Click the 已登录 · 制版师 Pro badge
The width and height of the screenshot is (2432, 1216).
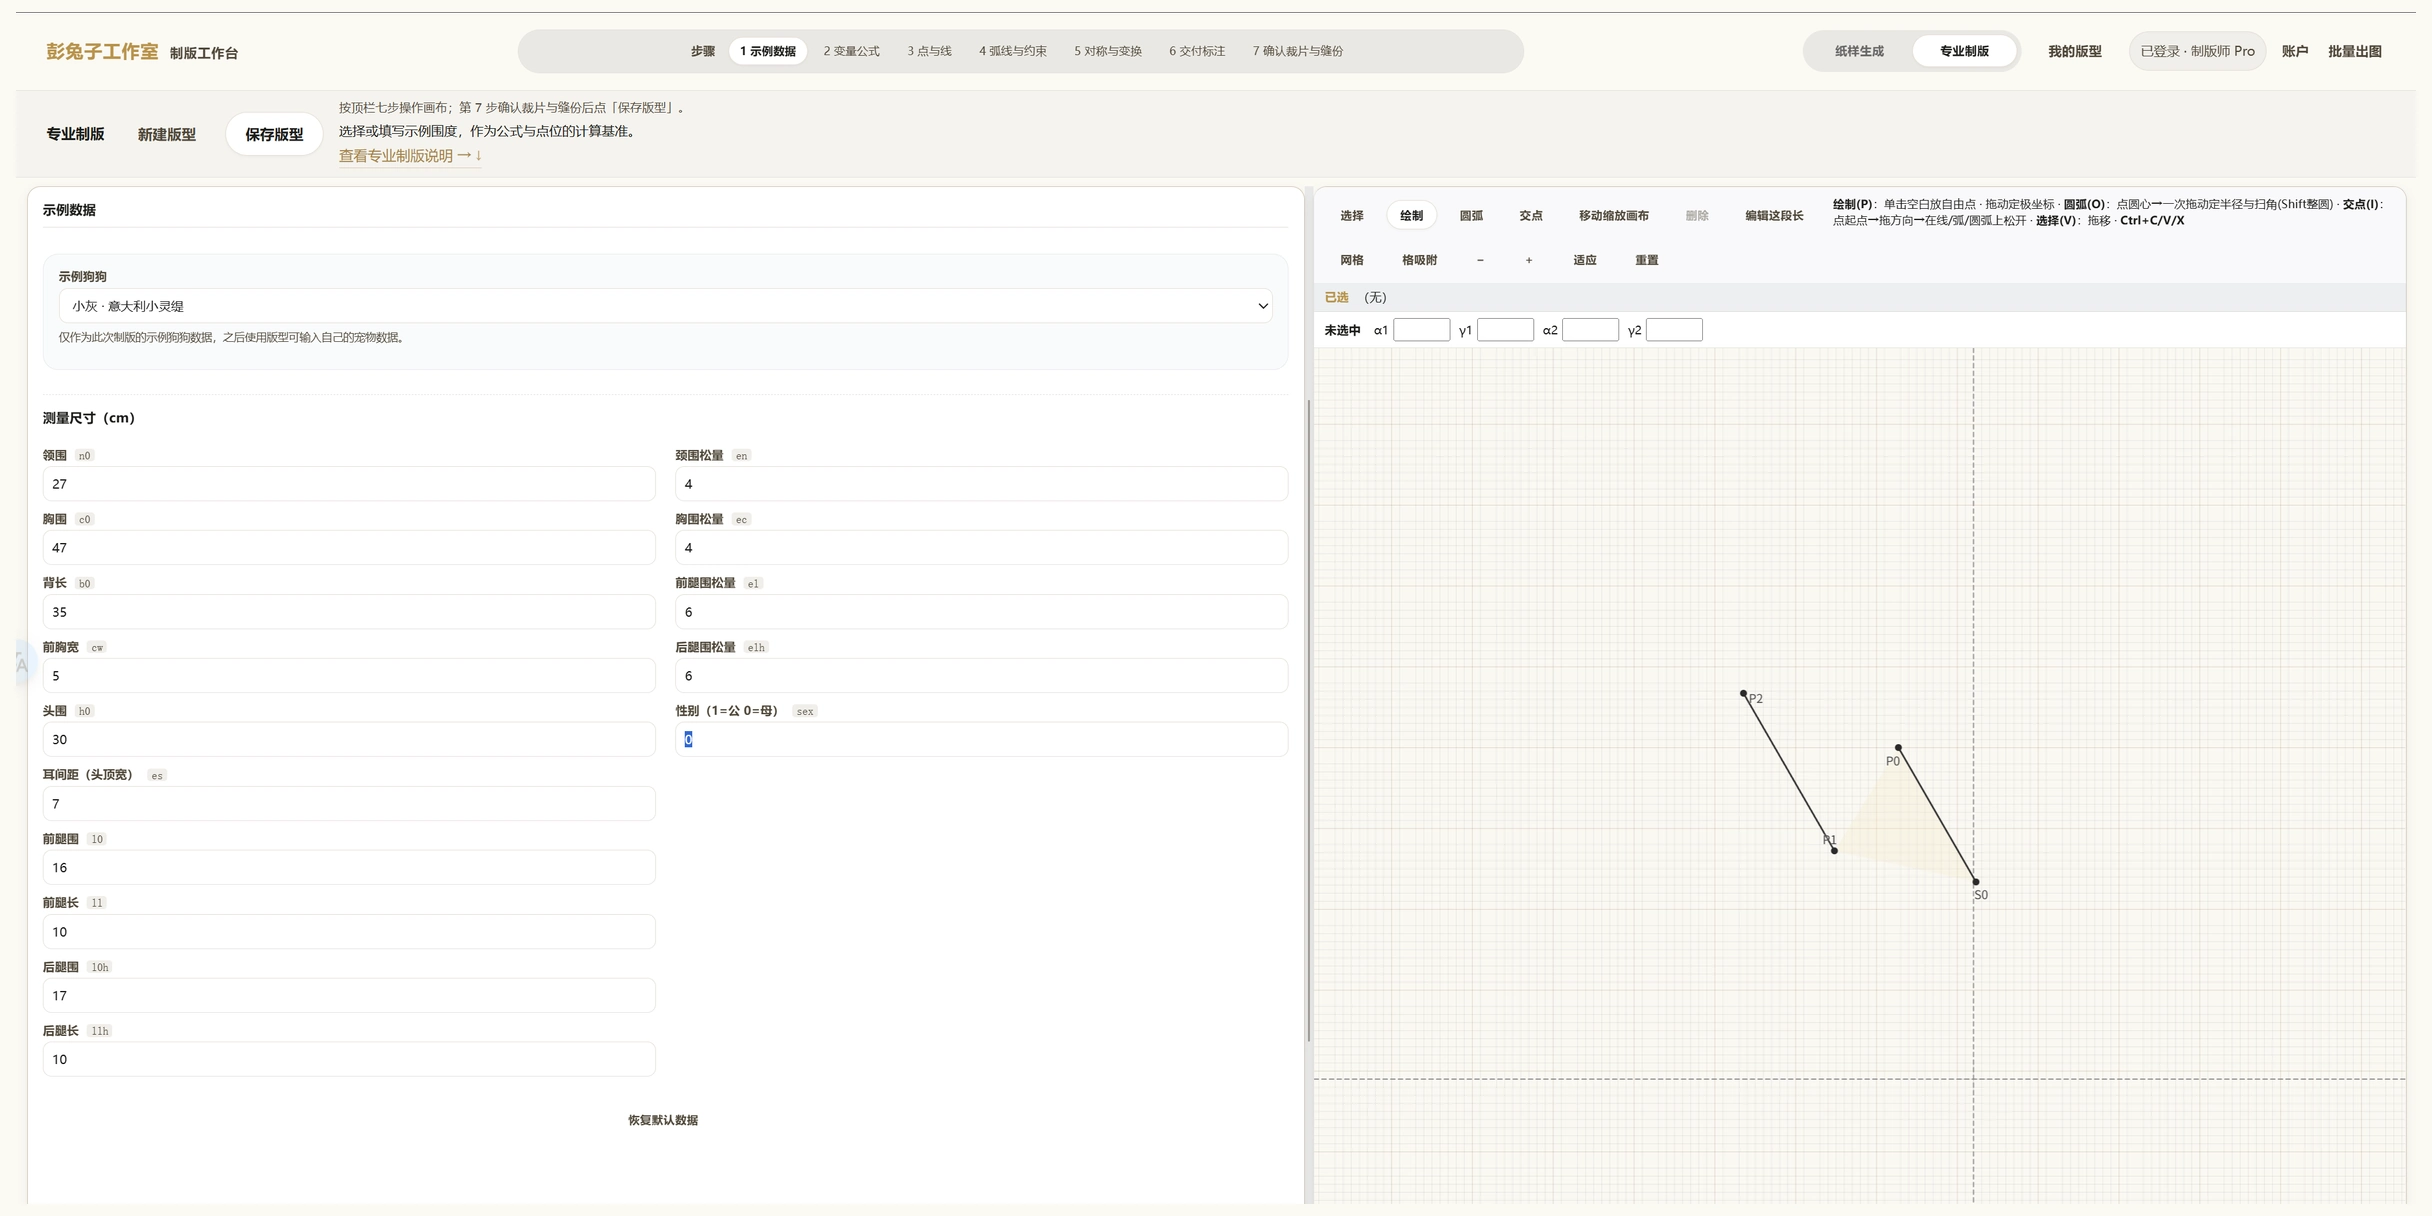click(2196, 51)
